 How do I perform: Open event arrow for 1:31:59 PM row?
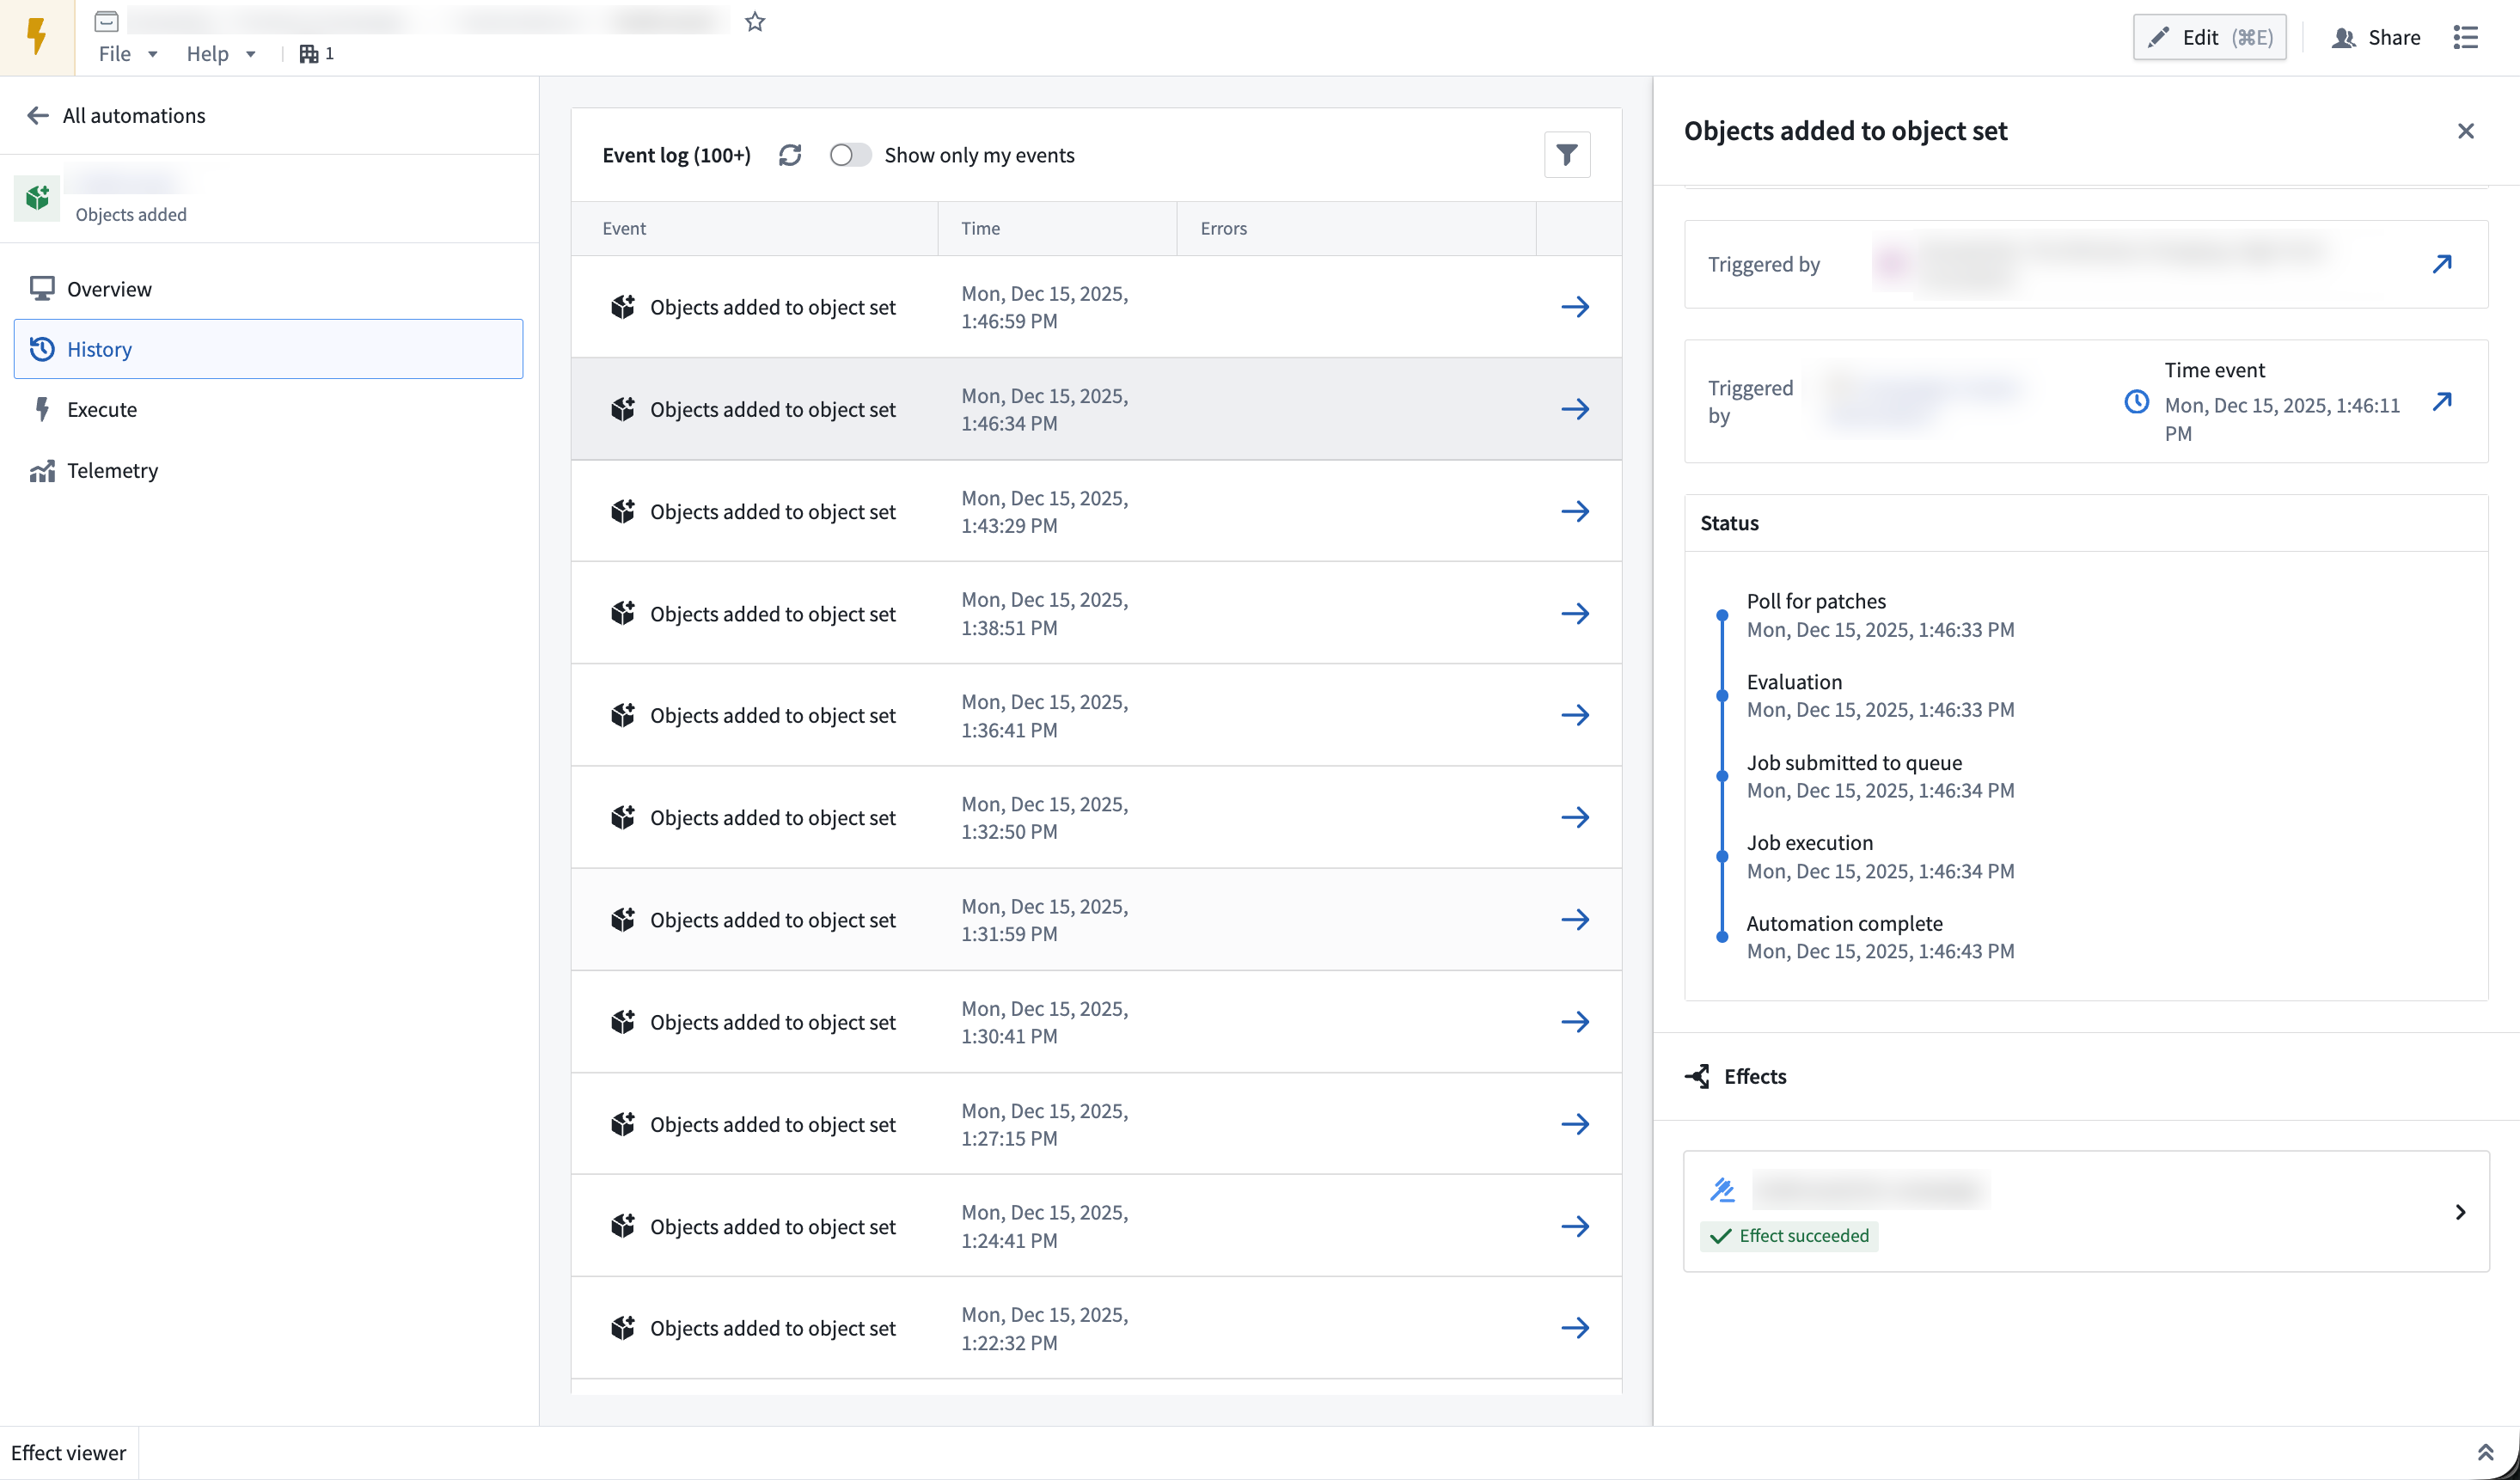pos(1575,920)
